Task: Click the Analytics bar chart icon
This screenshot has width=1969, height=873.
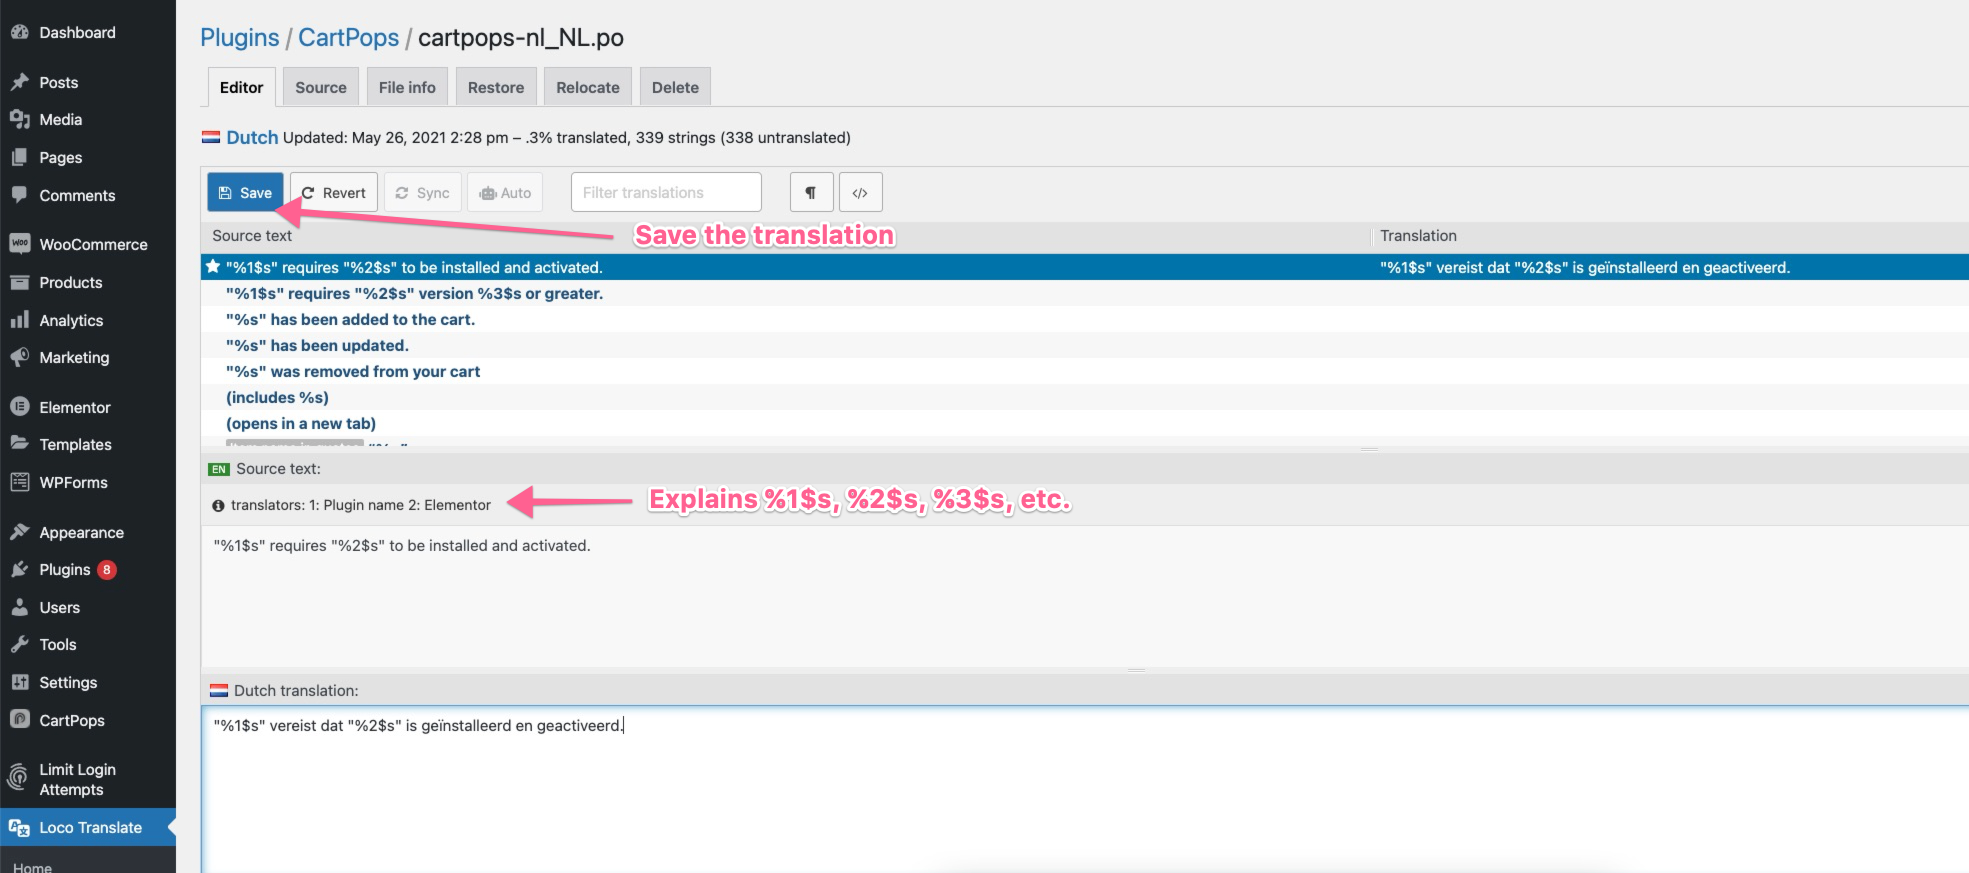Action: (19, 320)
